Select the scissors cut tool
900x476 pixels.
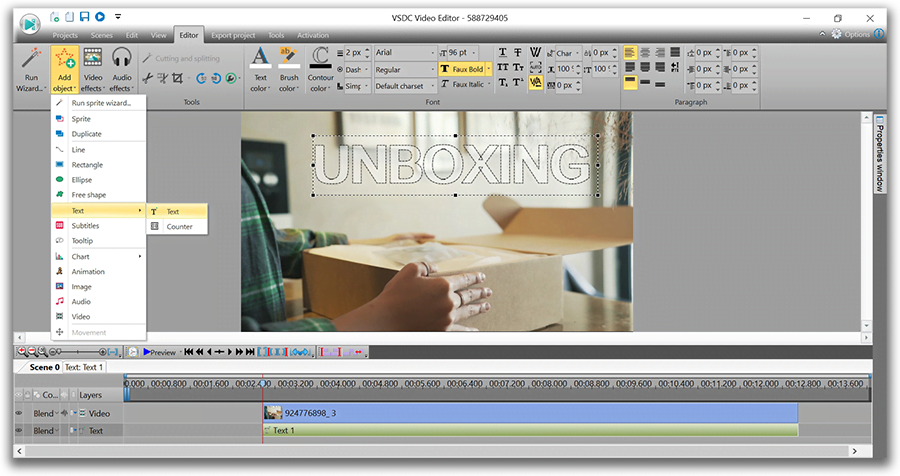[148, 78]
